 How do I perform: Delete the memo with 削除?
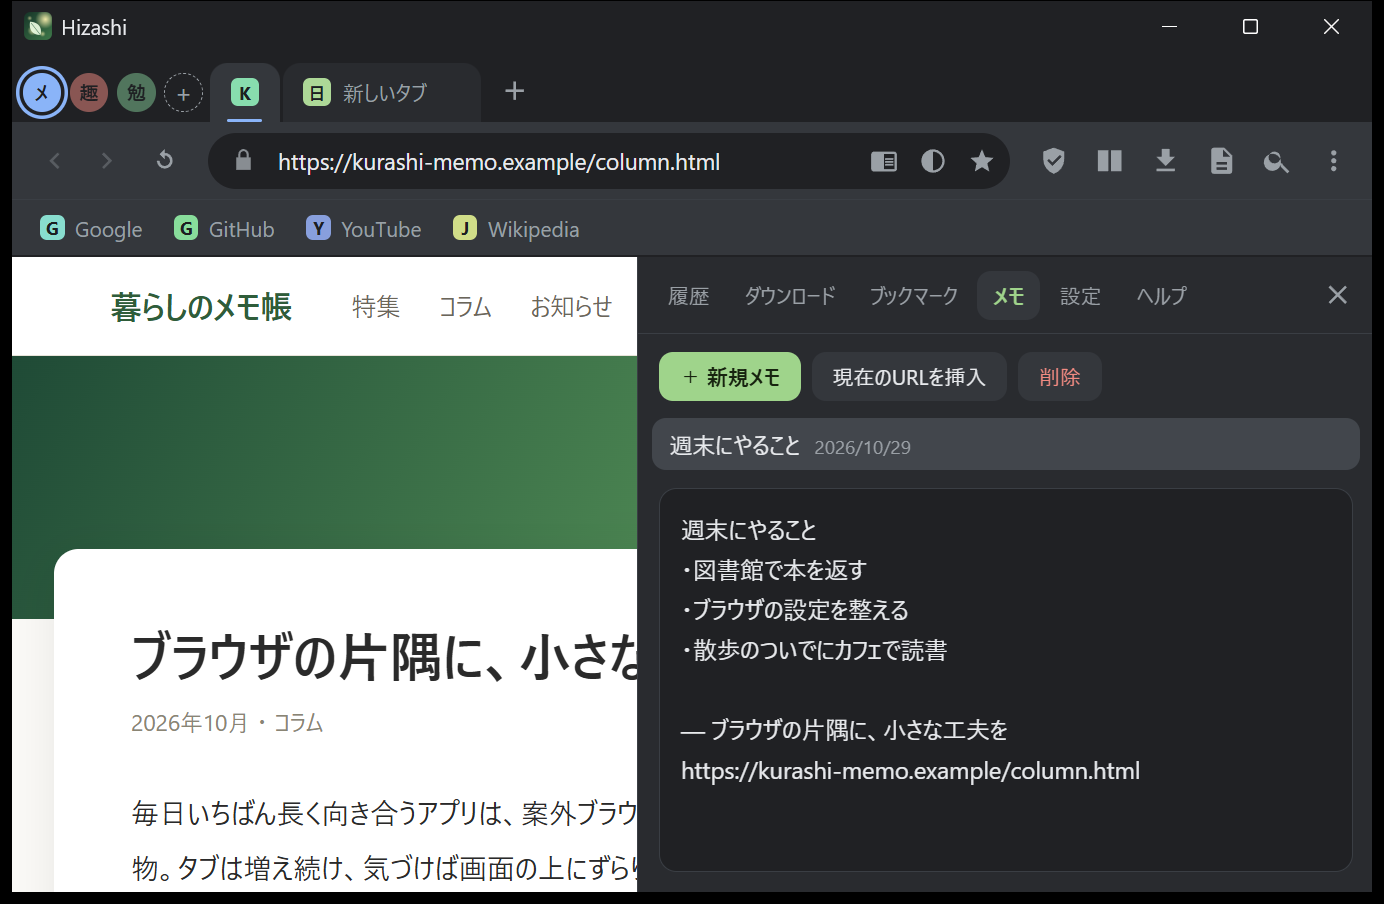pos(1060,377)
